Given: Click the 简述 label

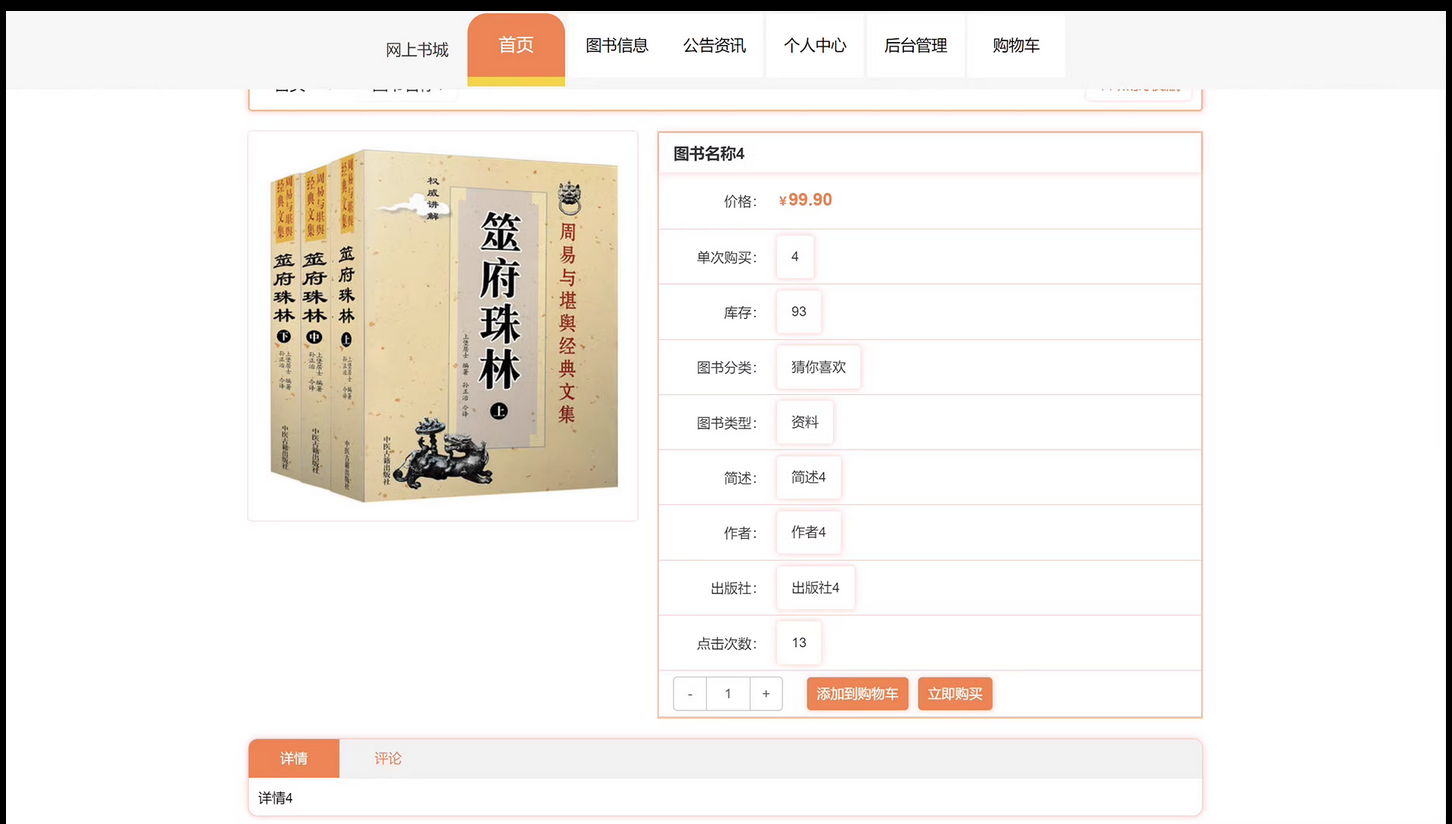Looking at the screenshot, I should (x=741, y=479).
